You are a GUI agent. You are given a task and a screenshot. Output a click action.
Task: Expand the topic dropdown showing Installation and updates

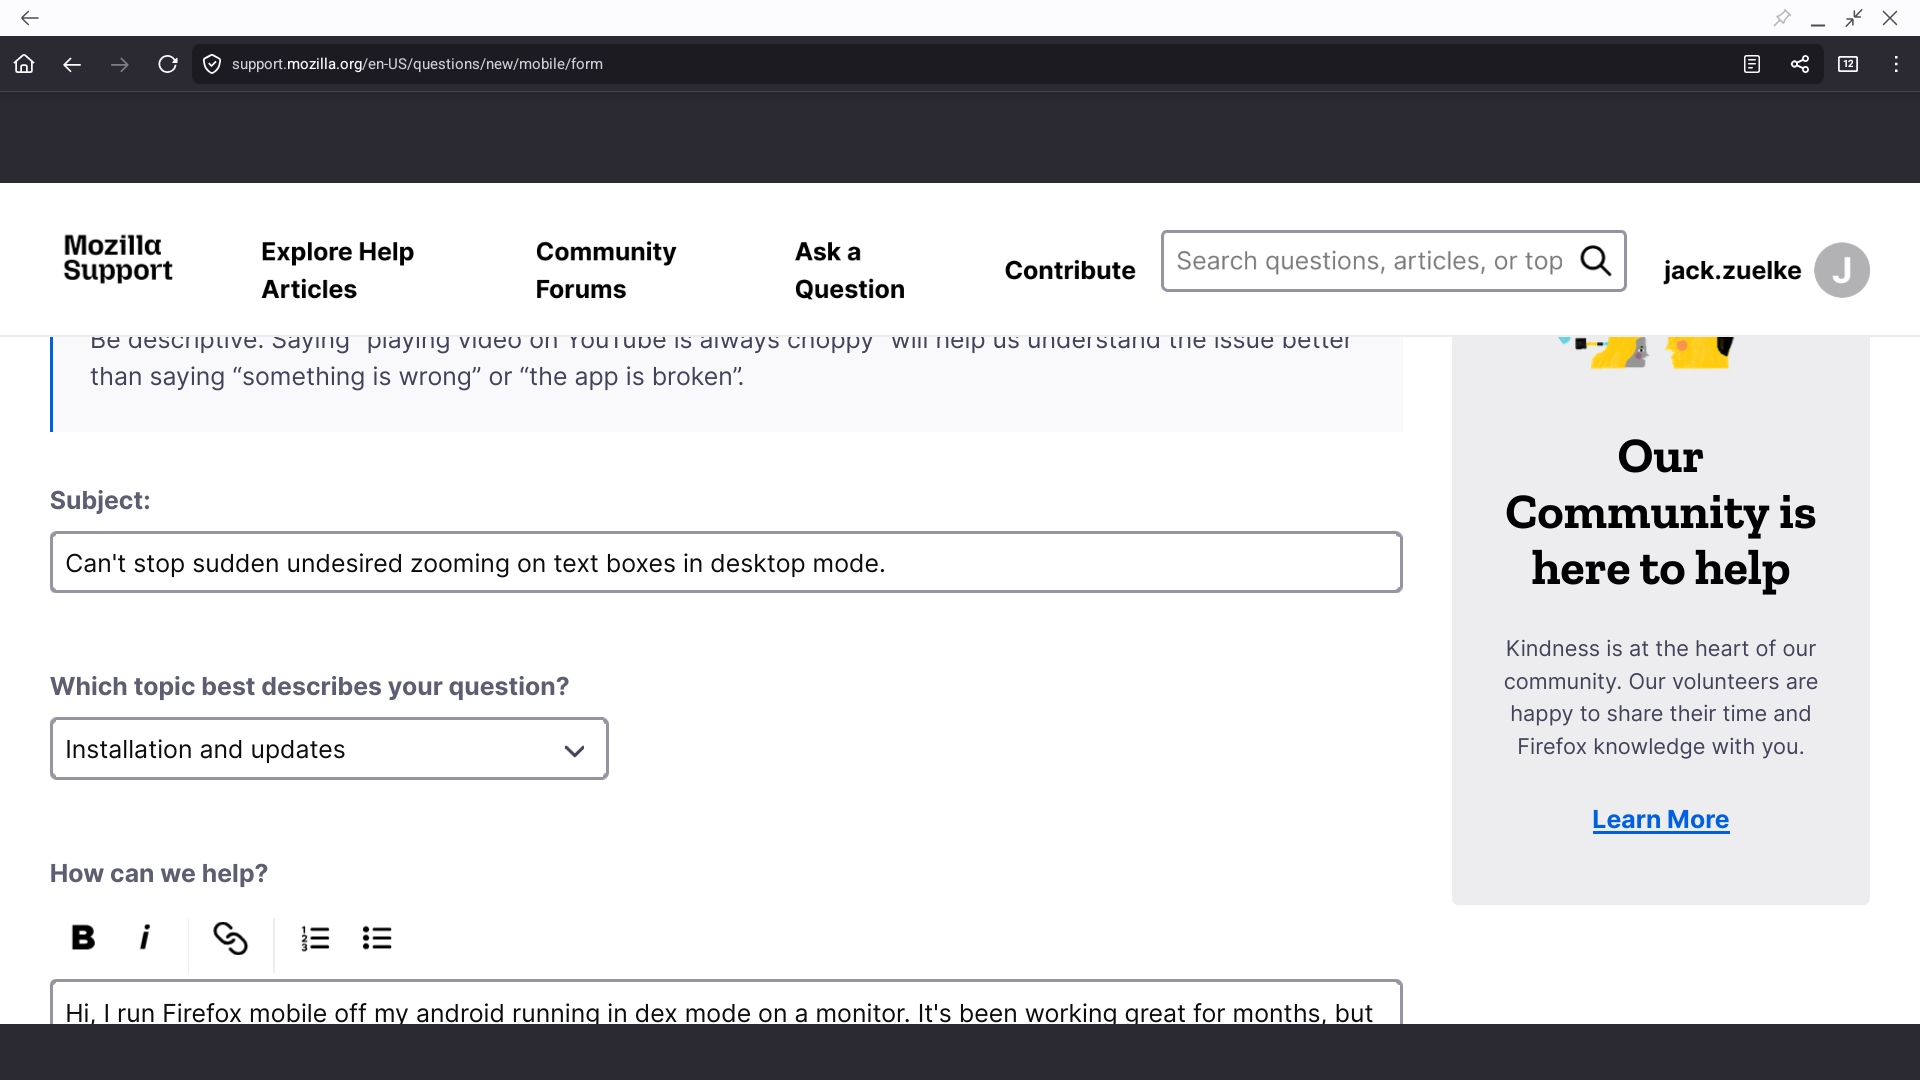point(329,749)
